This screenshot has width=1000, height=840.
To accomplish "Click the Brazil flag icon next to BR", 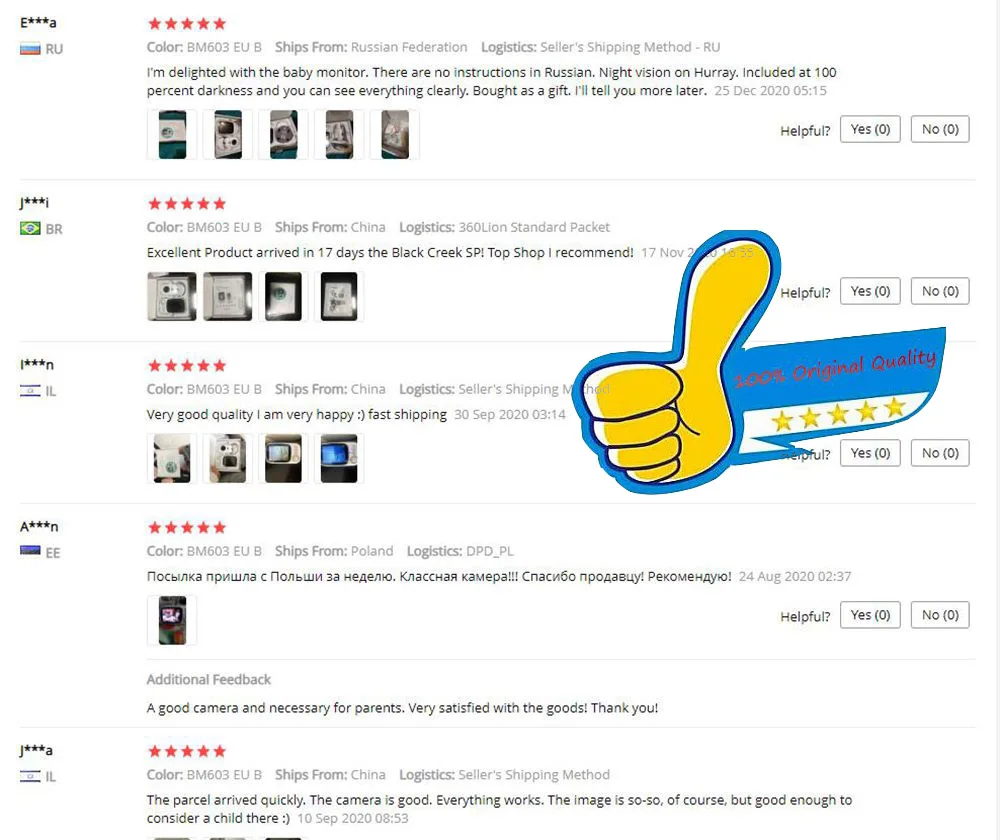I will point(30,228).
